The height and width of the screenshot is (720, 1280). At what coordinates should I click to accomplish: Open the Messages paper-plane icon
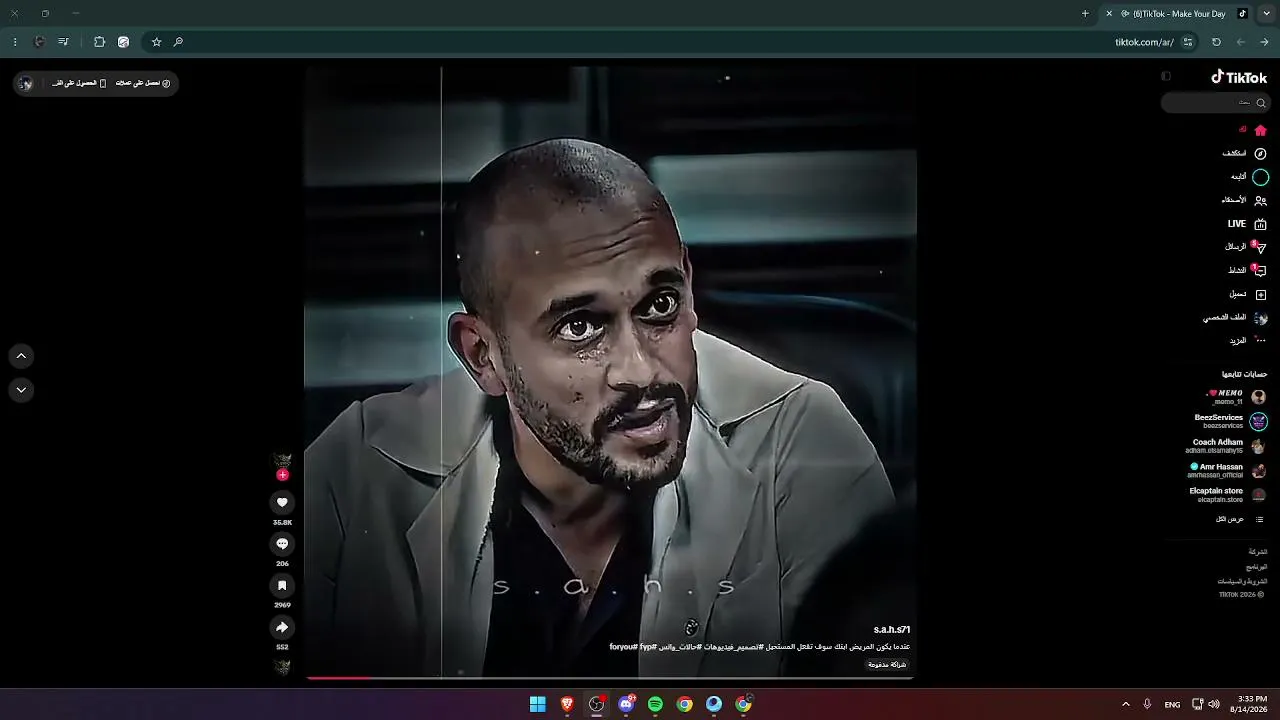(x=1260, y=247)
